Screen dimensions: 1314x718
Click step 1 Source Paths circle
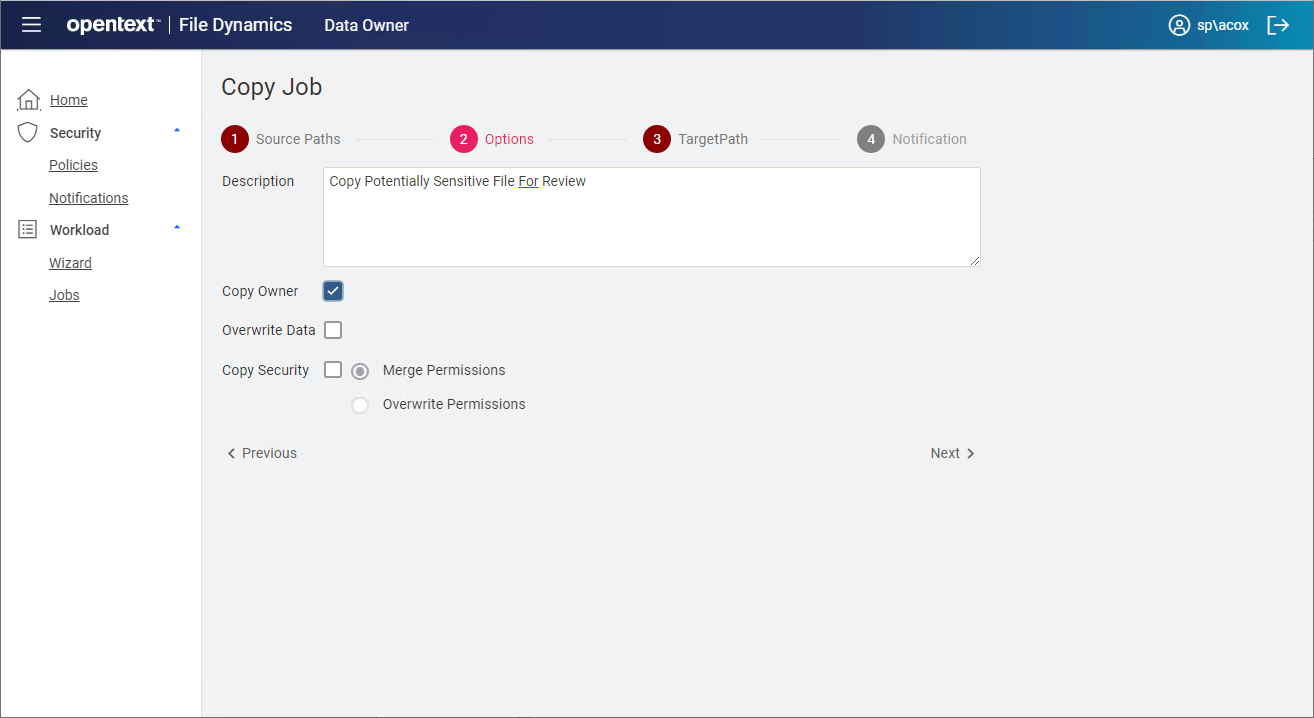pos(235,139)
